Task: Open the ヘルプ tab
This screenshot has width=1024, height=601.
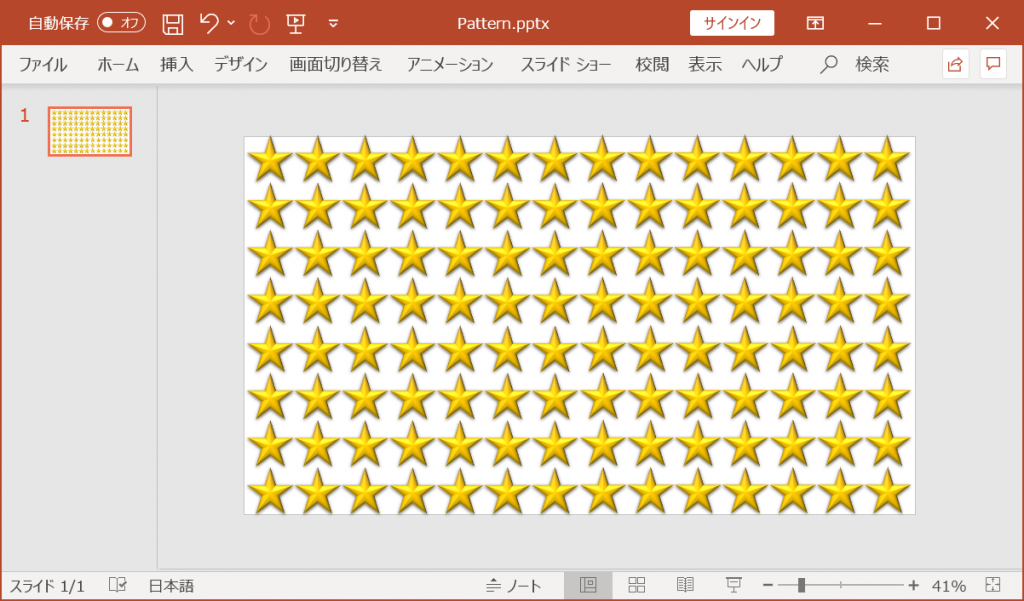Action: (761, 64)
